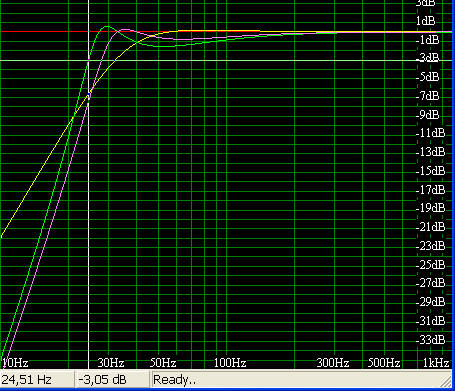Click the -25dB scale label
The image size is (455, 391).
pyautogui.click(x=431, y=265)
